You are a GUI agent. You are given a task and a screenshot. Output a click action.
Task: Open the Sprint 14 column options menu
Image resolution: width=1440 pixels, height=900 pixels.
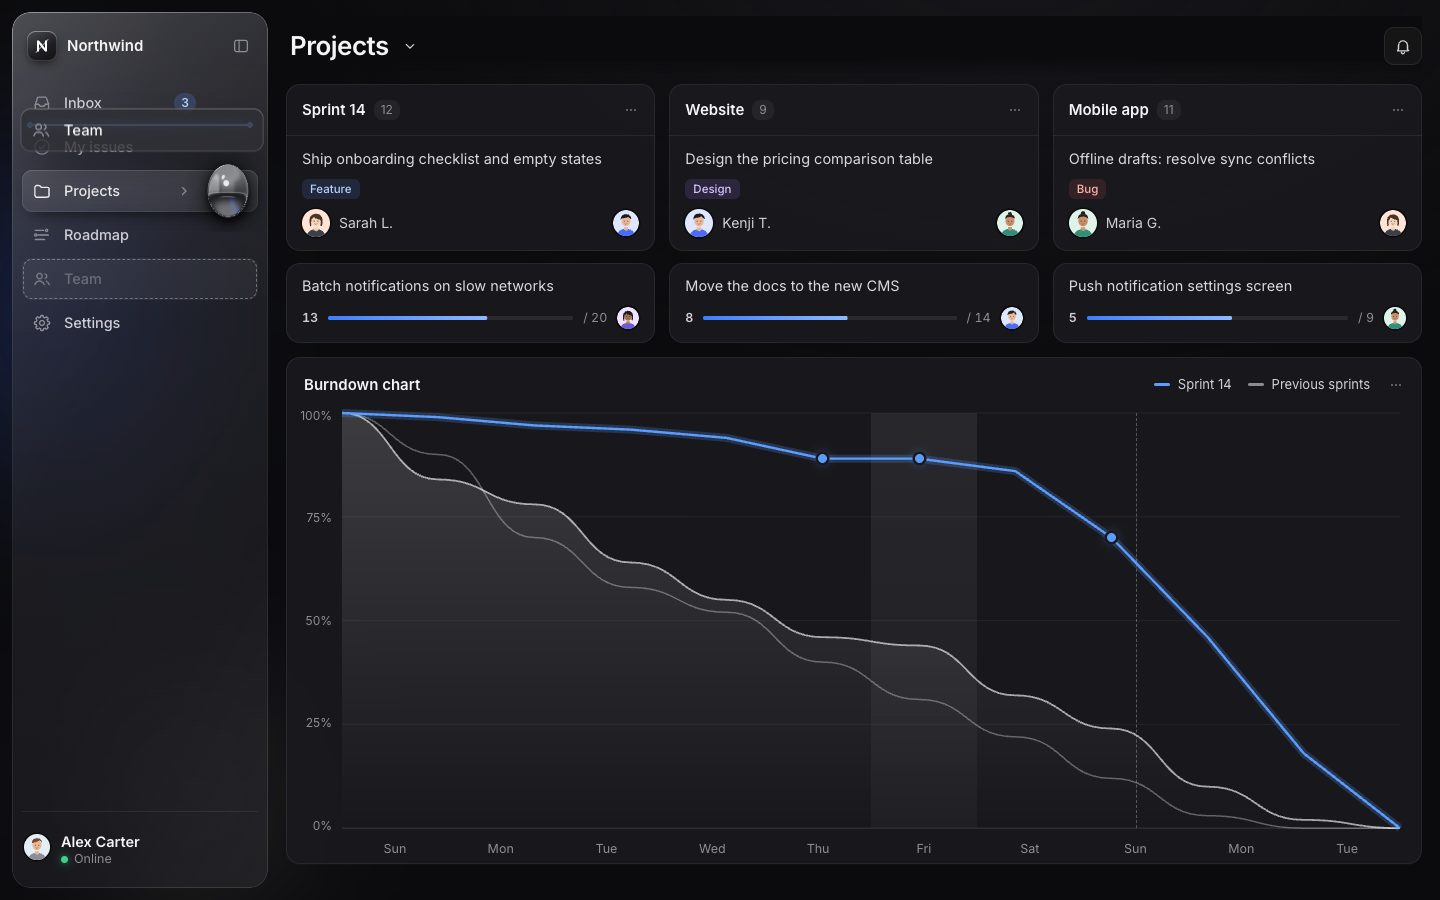[631, 110]
